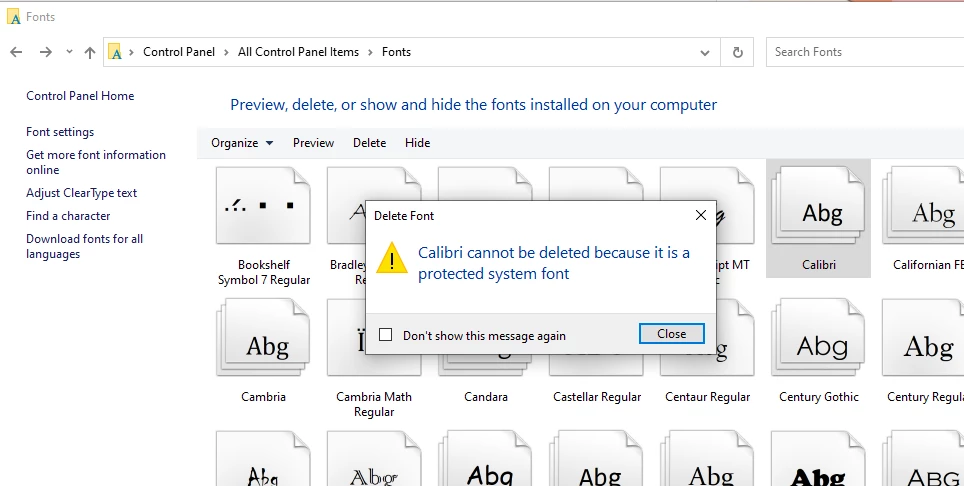This screenshot has height=486, width=964.
Task: Refresh the Fonts view
Action: tap(738, 52)
